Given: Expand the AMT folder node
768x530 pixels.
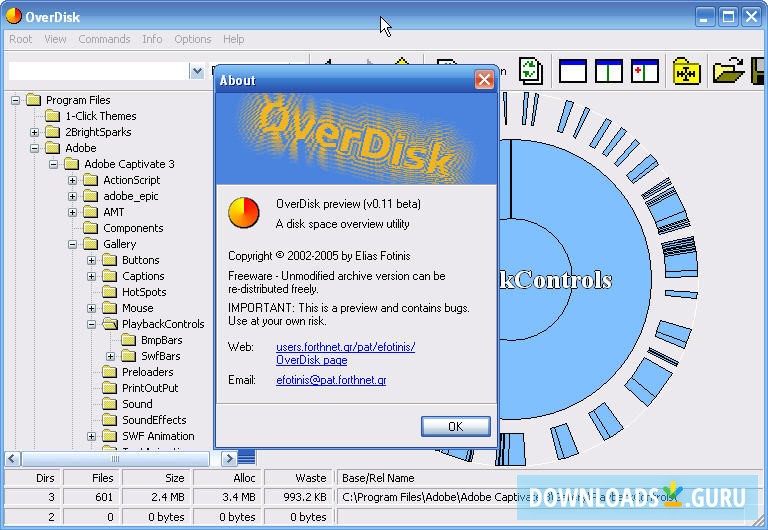Looking at the screenshot, I should 72,212.
